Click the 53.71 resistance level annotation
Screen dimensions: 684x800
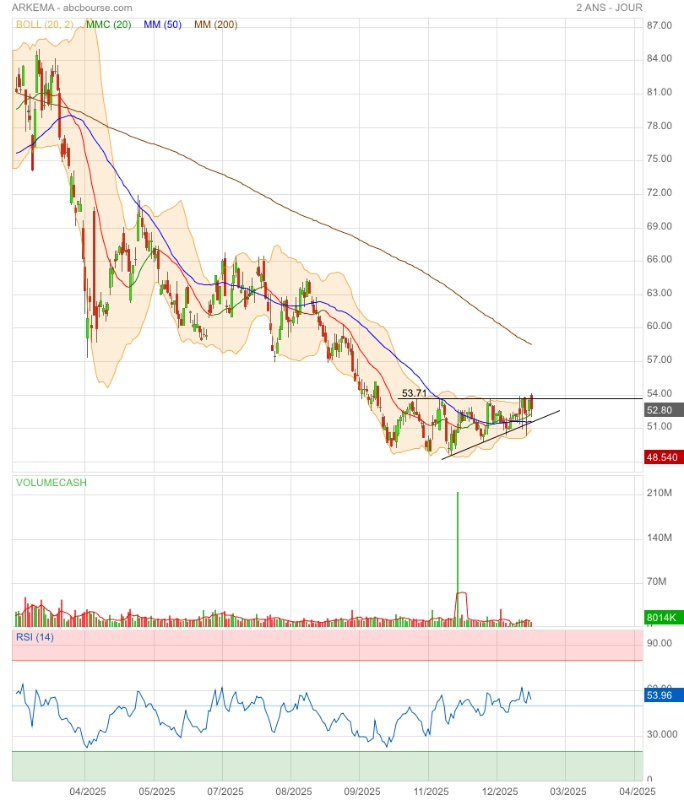414,393
